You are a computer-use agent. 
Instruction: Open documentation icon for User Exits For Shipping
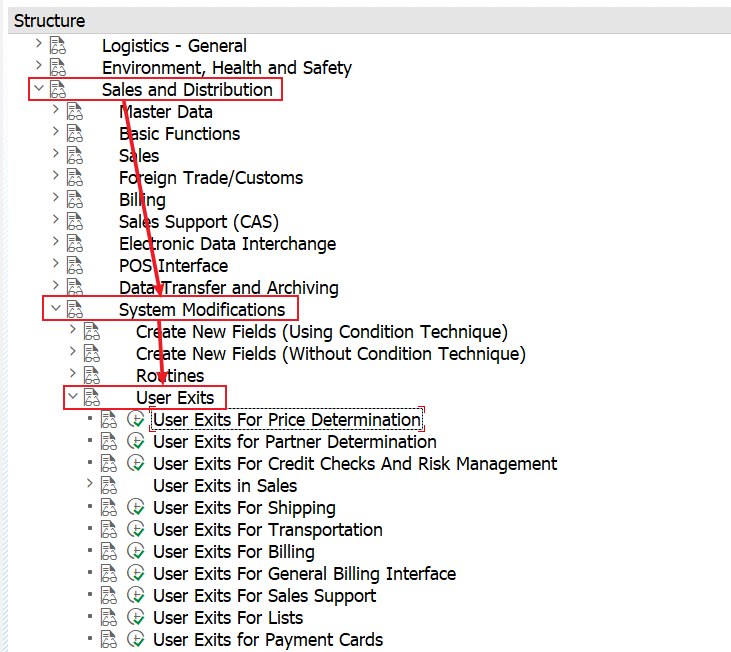click(109, 507)
